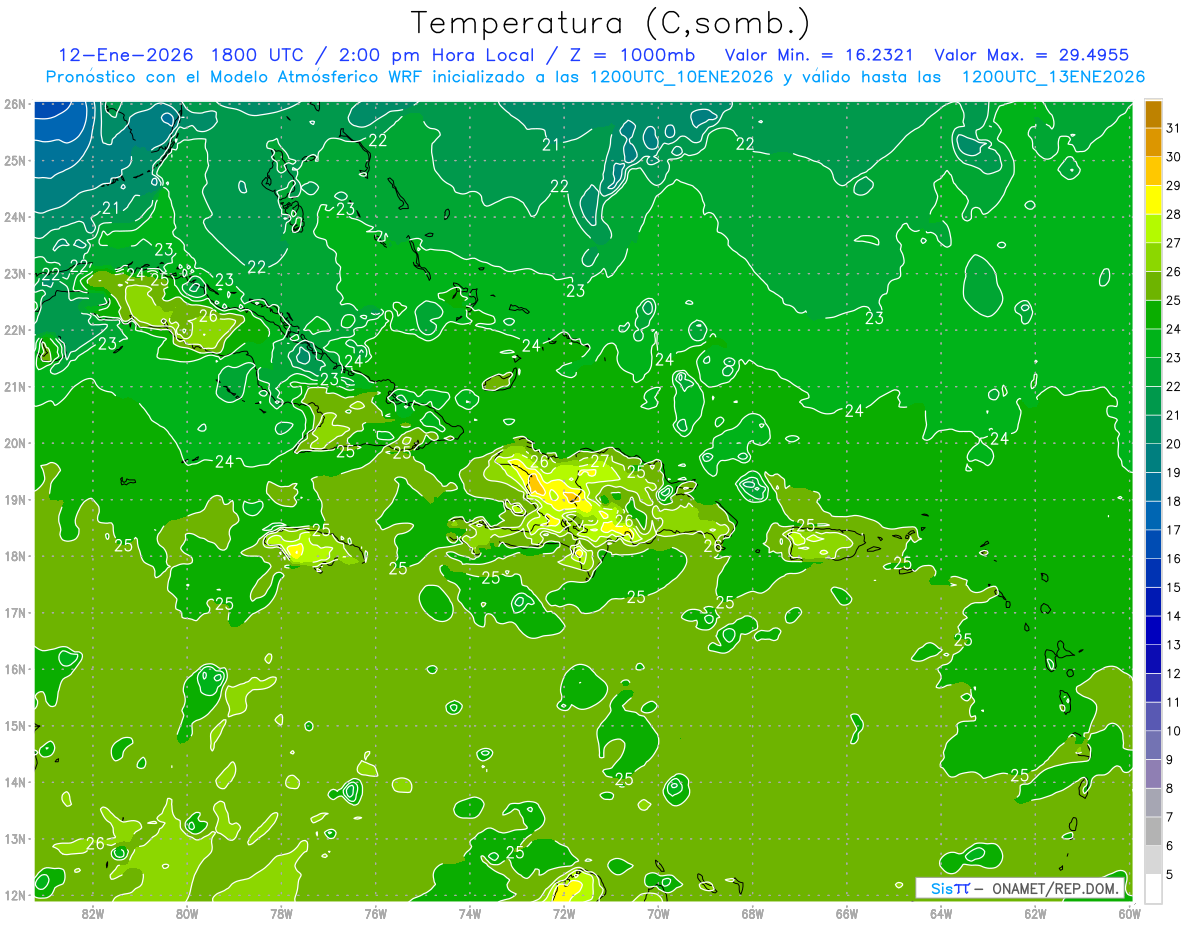Click the colorbar label 28
Viewport: 1200px width, 927px height.
coord(1174,215)
